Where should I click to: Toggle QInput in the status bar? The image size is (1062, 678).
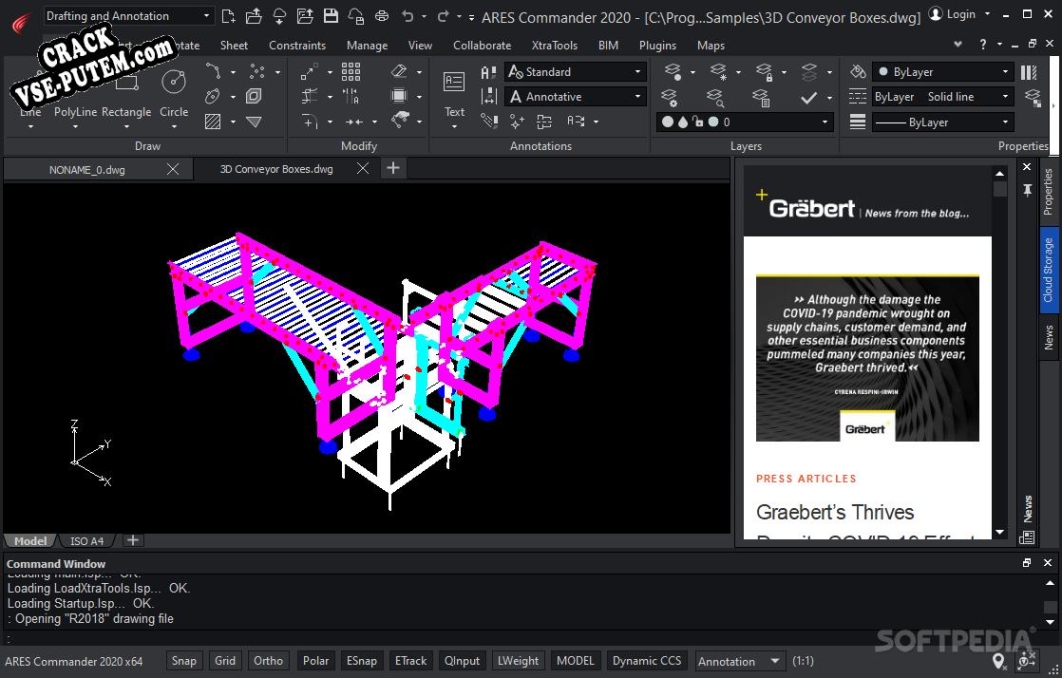(x=462, y=660)
